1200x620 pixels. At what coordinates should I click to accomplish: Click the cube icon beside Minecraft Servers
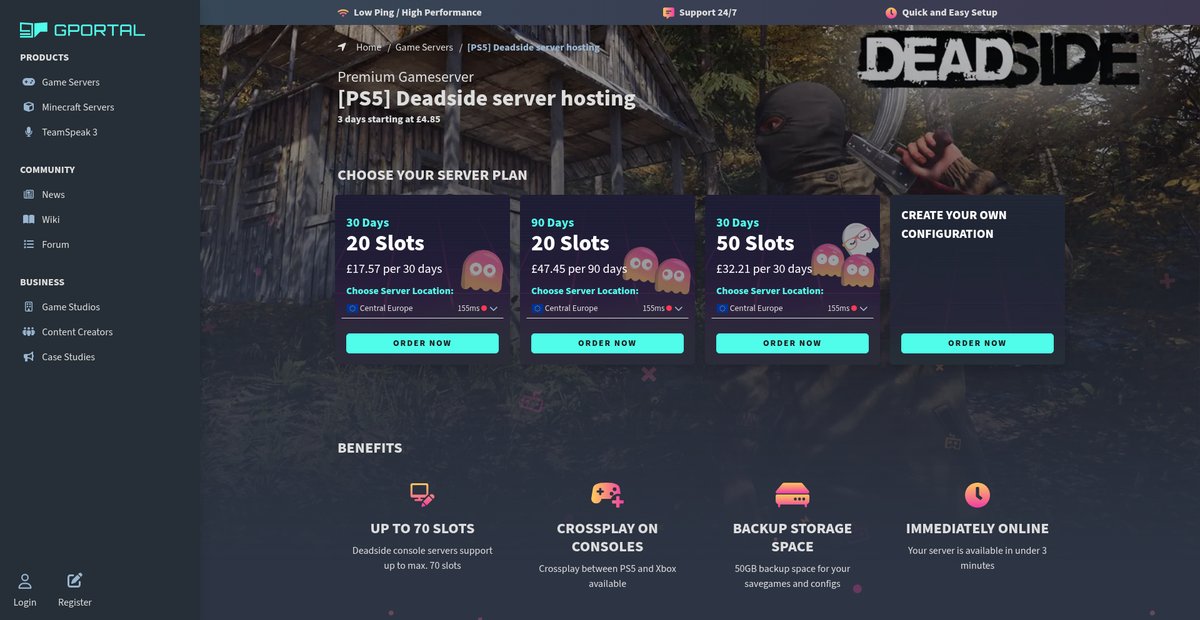[x=29, y=107]
